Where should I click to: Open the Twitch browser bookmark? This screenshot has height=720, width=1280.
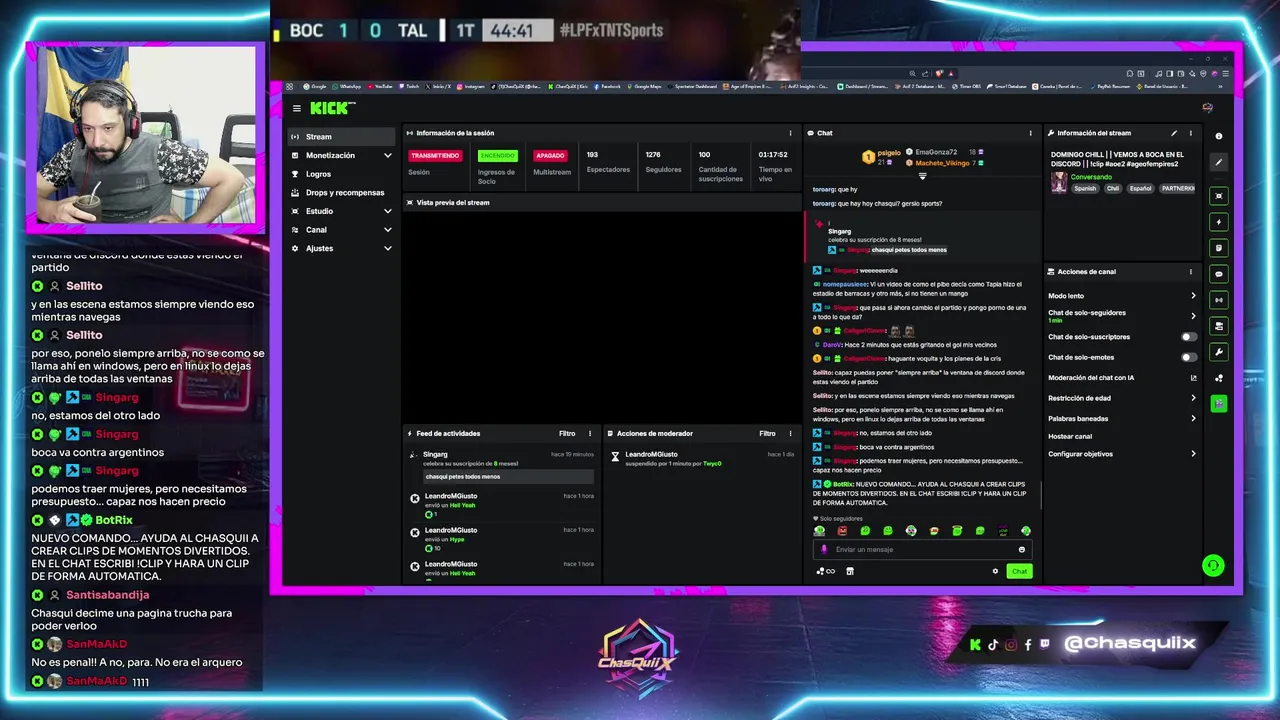click(x=410, y=87)
